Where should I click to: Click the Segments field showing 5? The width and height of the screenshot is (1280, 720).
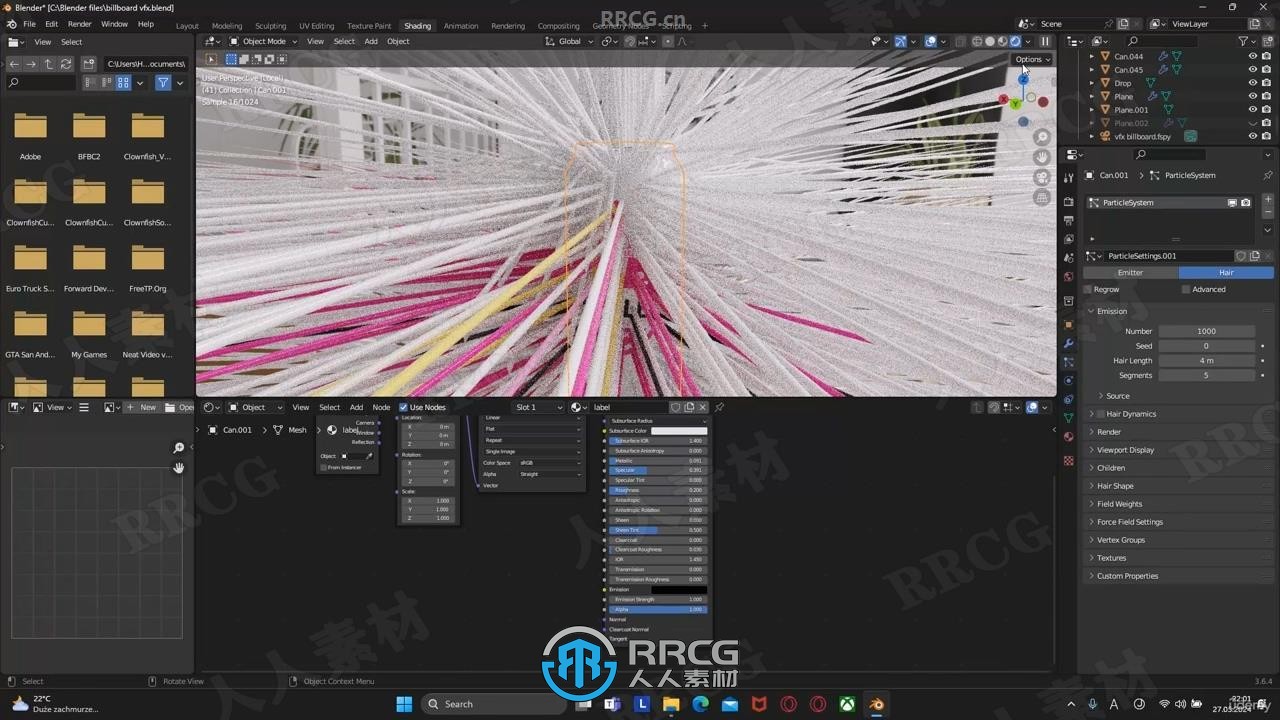coord(1206,375)
